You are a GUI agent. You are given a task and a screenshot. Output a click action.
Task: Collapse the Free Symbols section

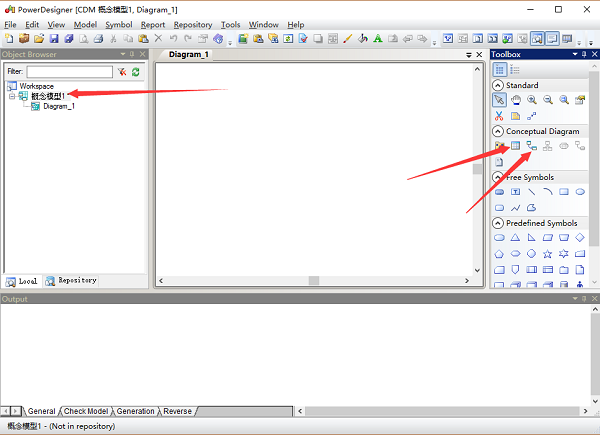(498, 177)
